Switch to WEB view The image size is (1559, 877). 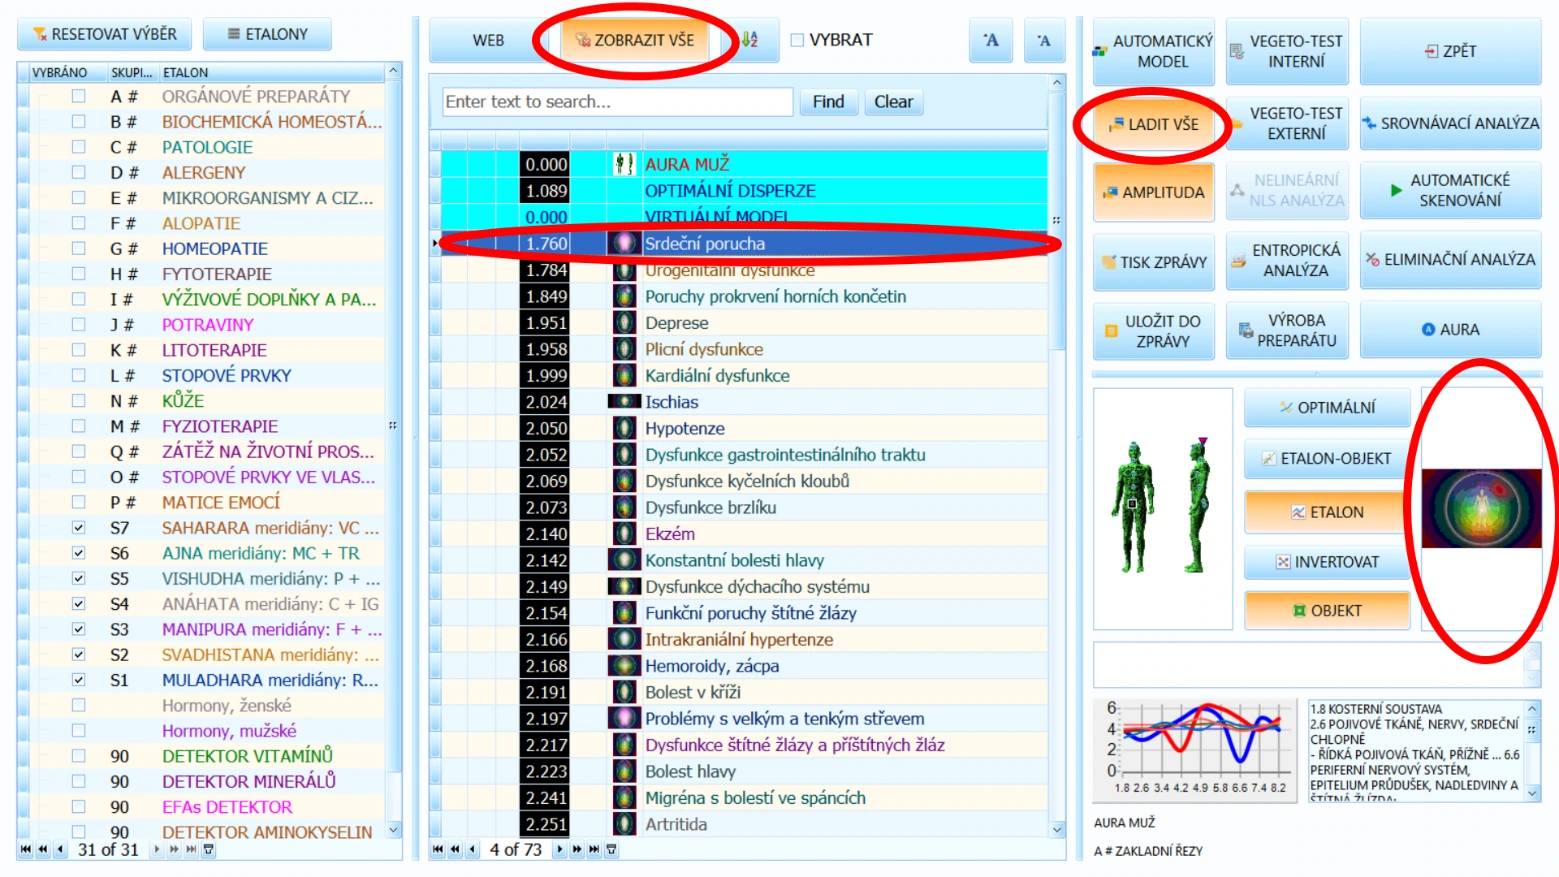pos(488,40)
